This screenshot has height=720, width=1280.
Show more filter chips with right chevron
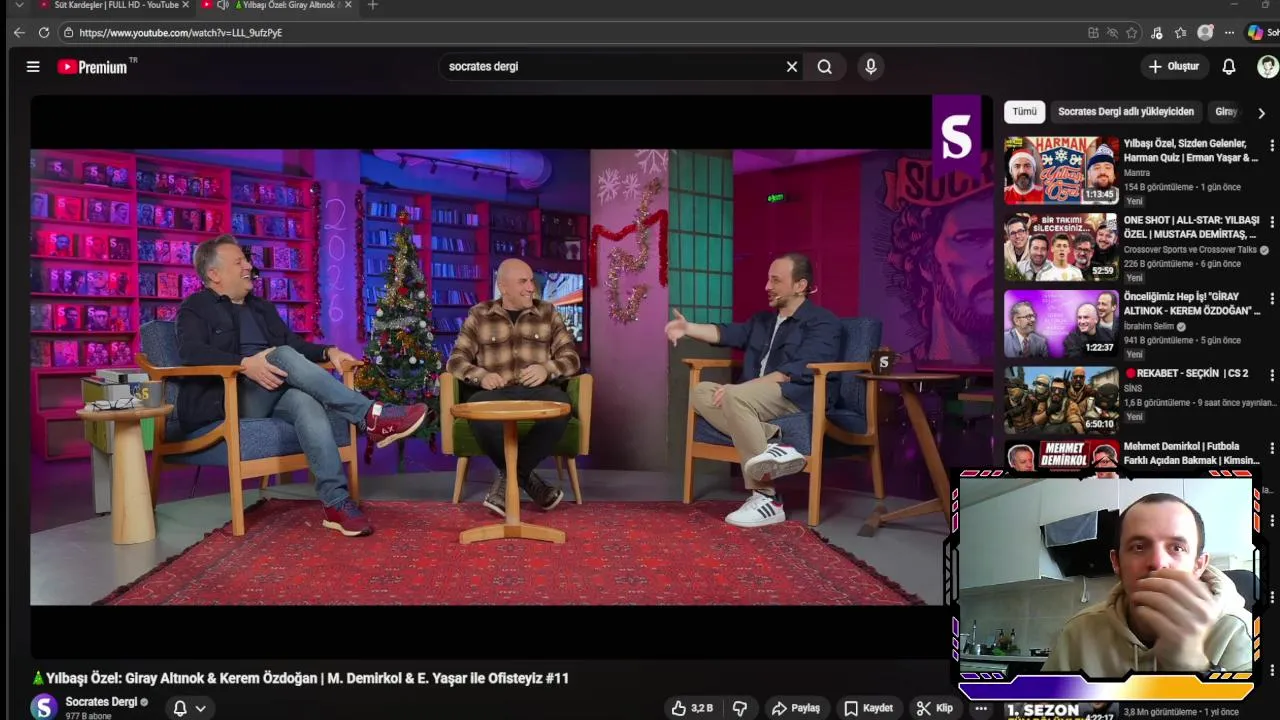point(1261,113)
